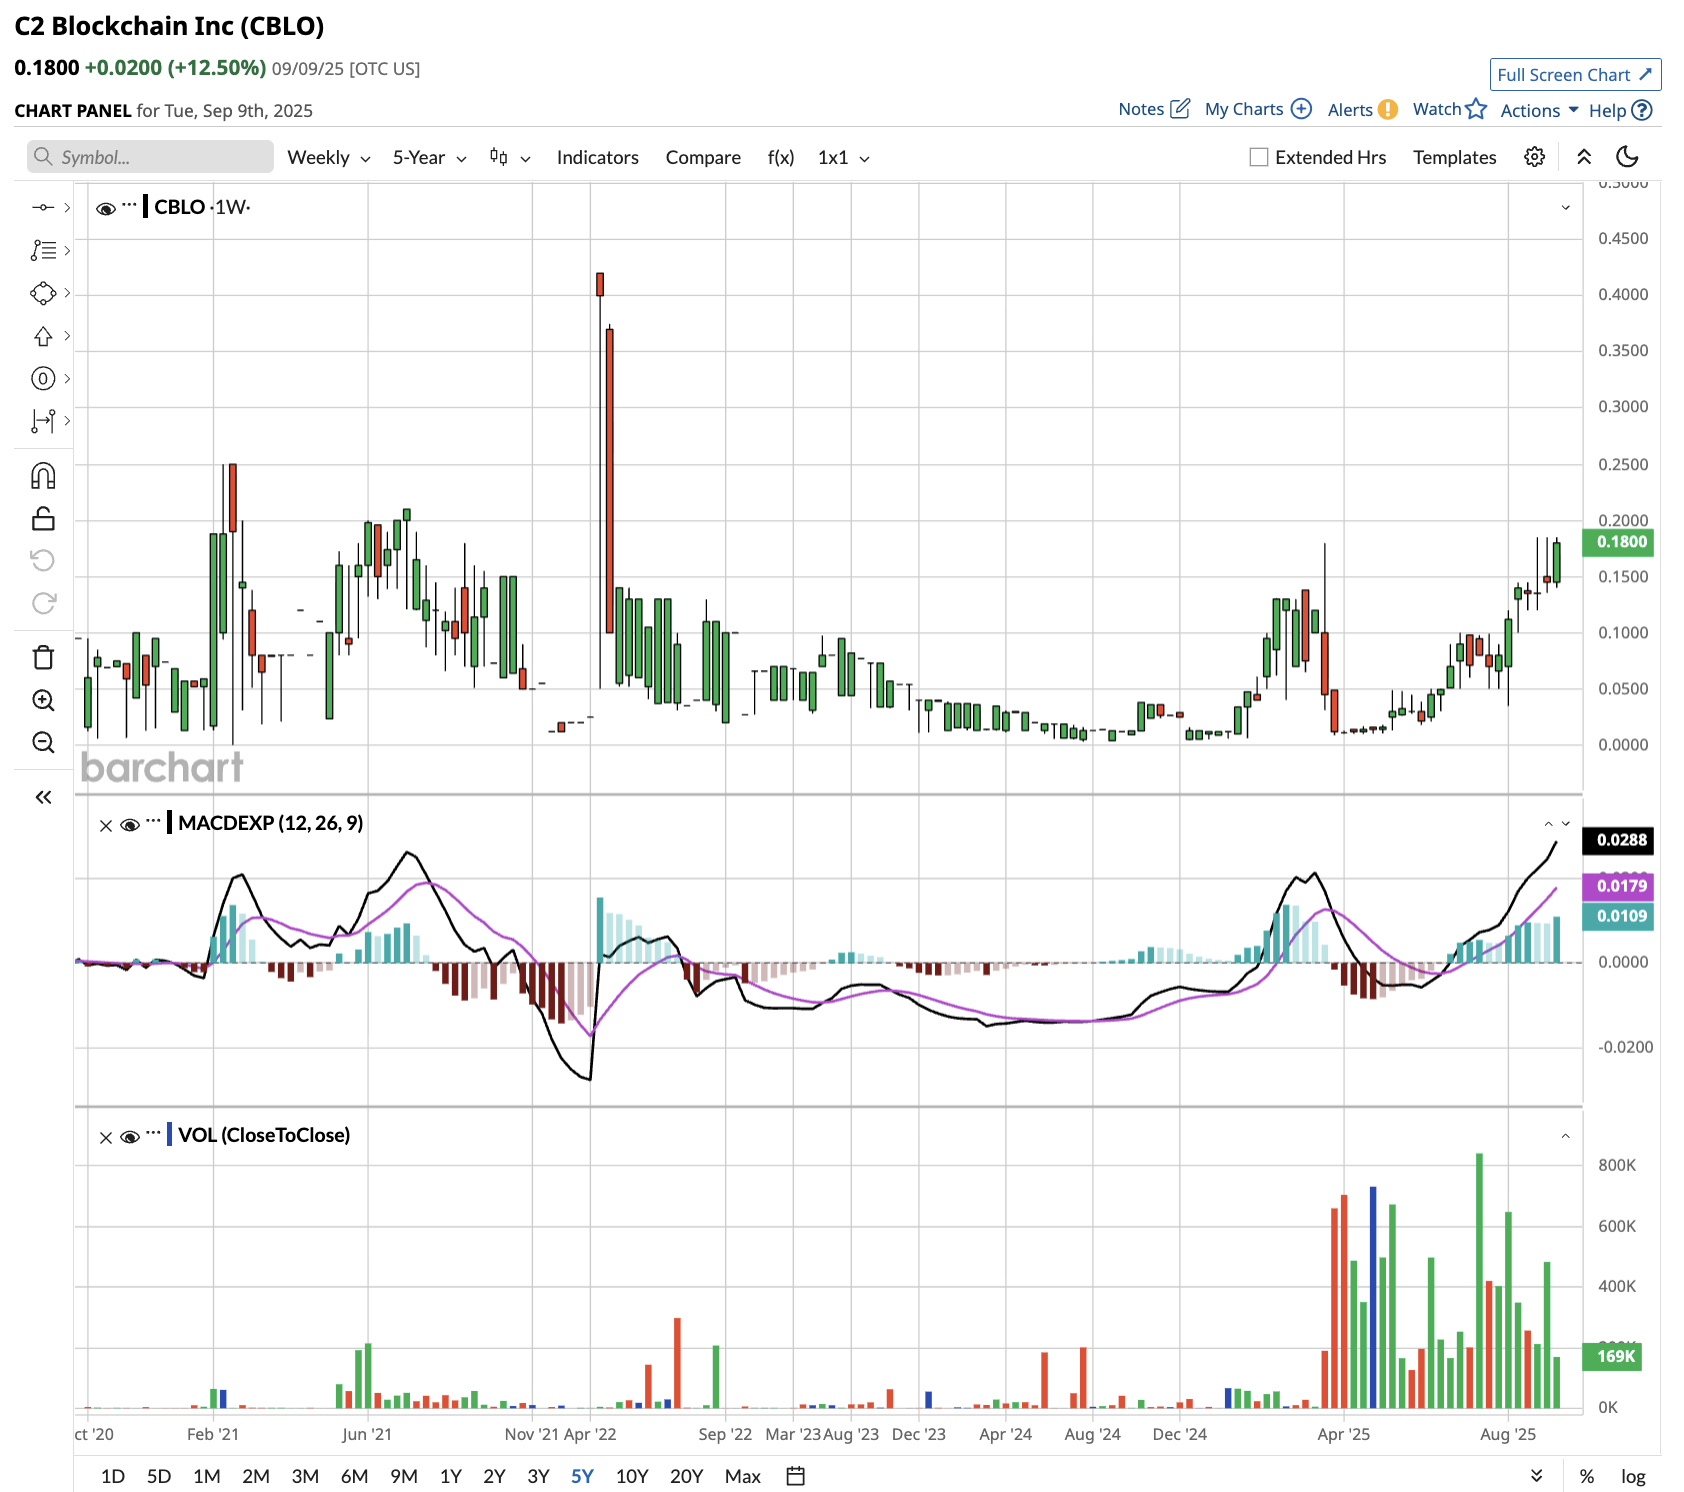Add to Watchlist star icon
The height and width of the screenshot is (1492, 1684).
[1476, 108]
